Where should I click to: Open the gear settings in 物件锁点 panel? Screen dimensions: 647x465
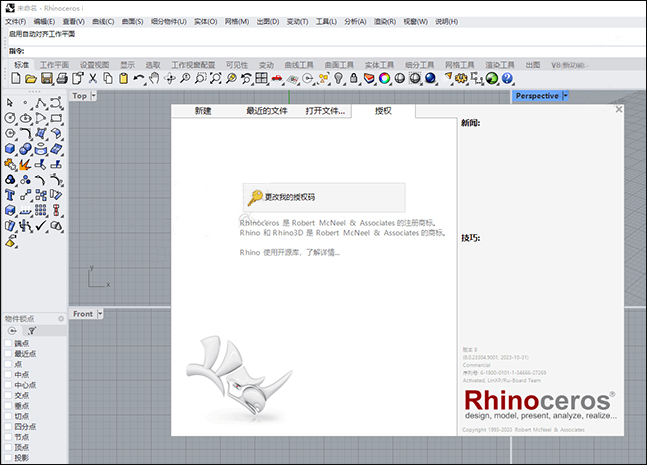point(61,318)
